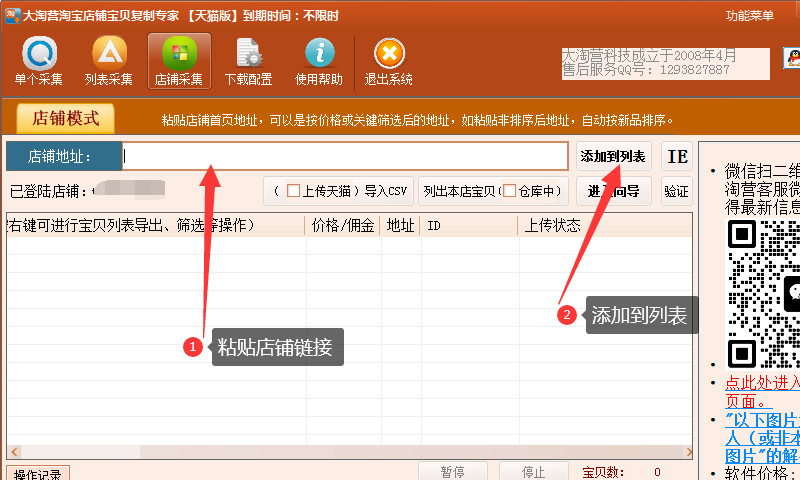Click the IE browser button
This screenshot has height=480, width=800.
677,156
